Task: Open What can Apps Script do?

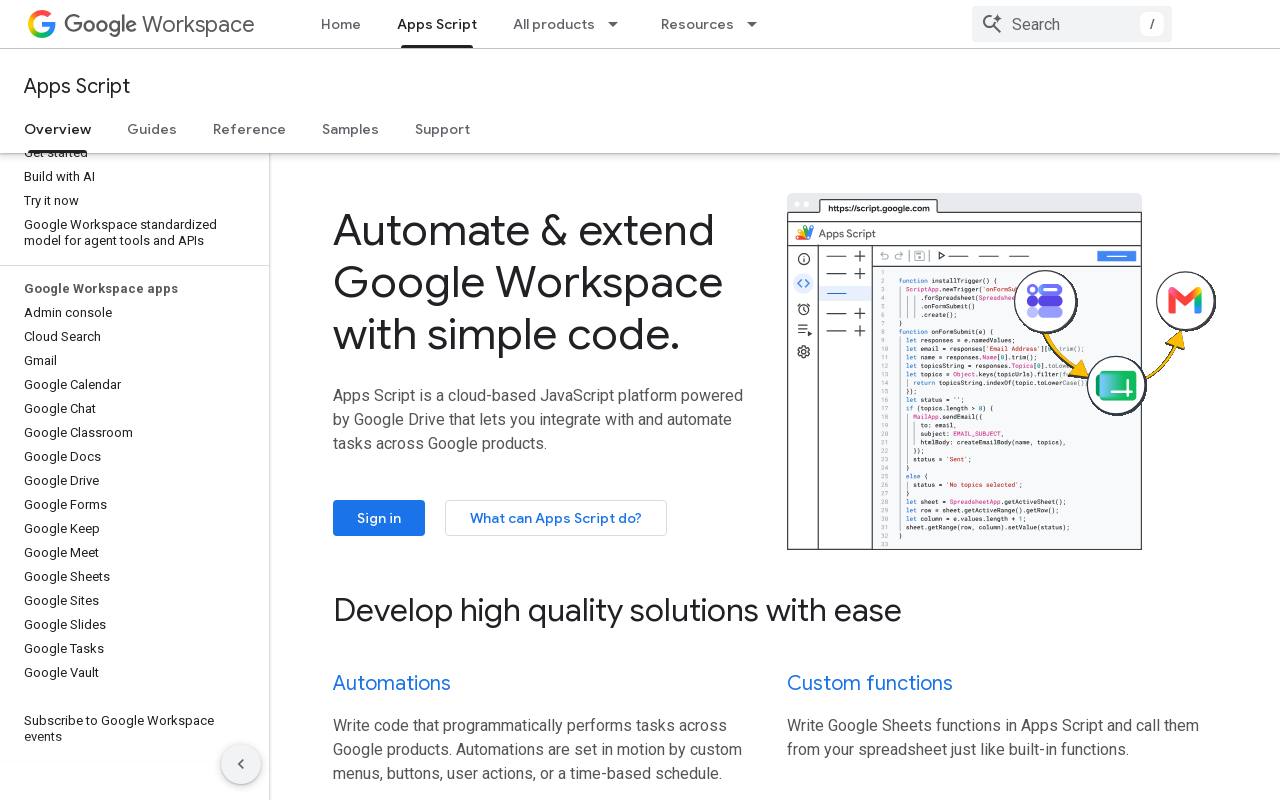Action: click(x=556, y=518)
